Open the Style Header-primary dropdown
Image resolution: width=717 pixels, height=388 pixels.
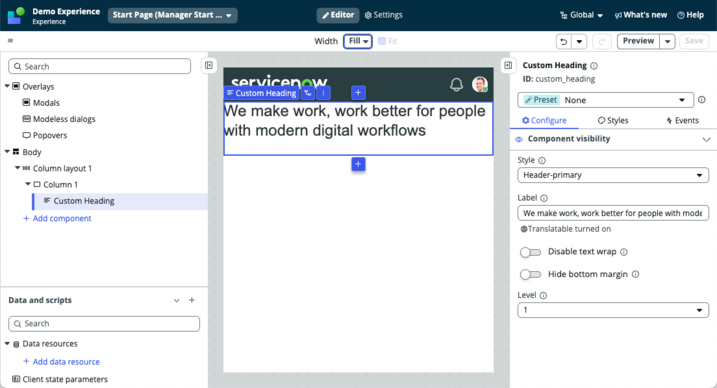coord(613,175)
